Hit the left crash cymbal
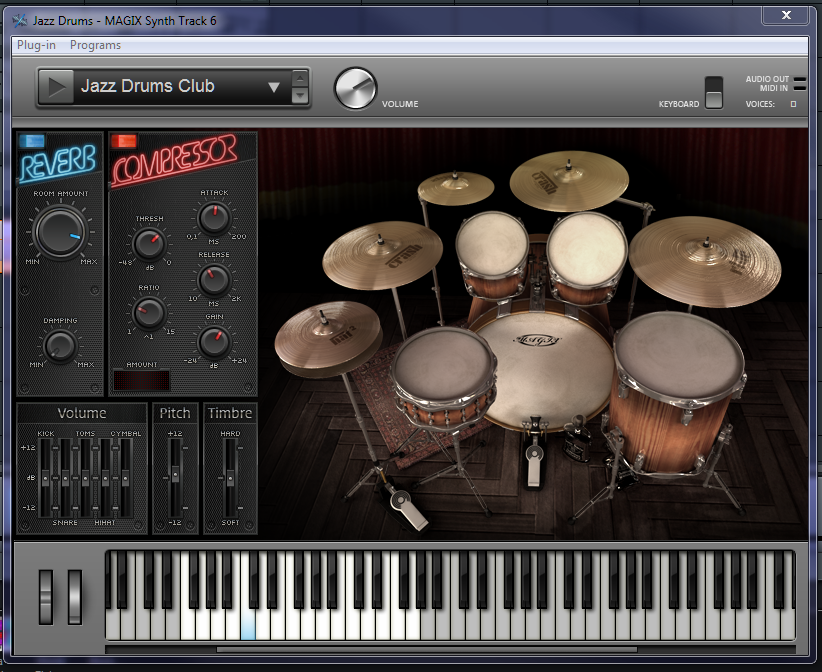822x672 pixels. [382, 254]
